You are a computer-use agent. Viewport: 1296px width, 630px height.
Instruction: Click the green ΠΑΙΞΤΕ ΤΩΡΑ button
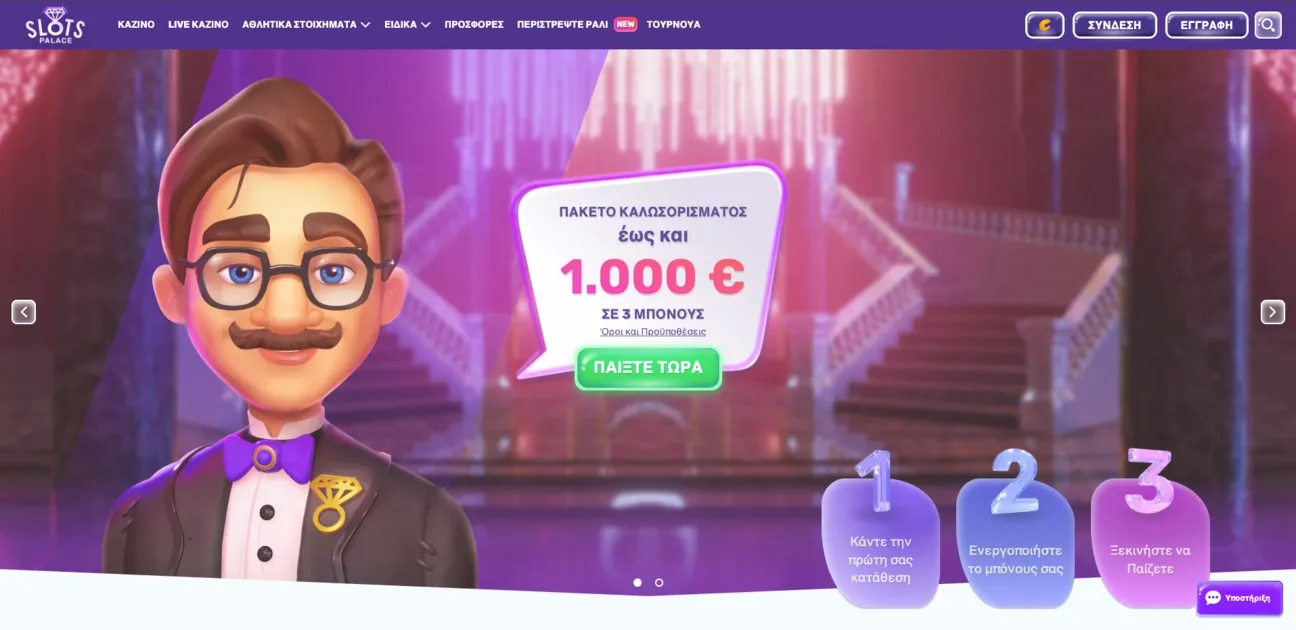tap(648, 368)
